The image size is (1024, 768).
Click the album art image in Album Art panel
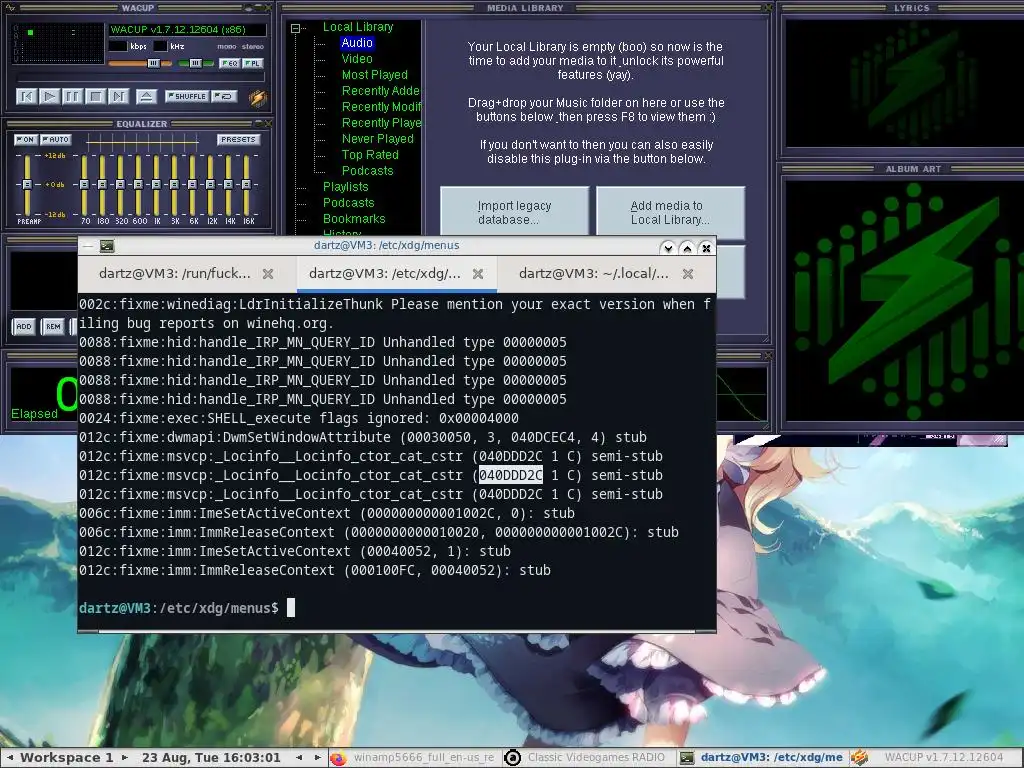(x=904, y=301)
